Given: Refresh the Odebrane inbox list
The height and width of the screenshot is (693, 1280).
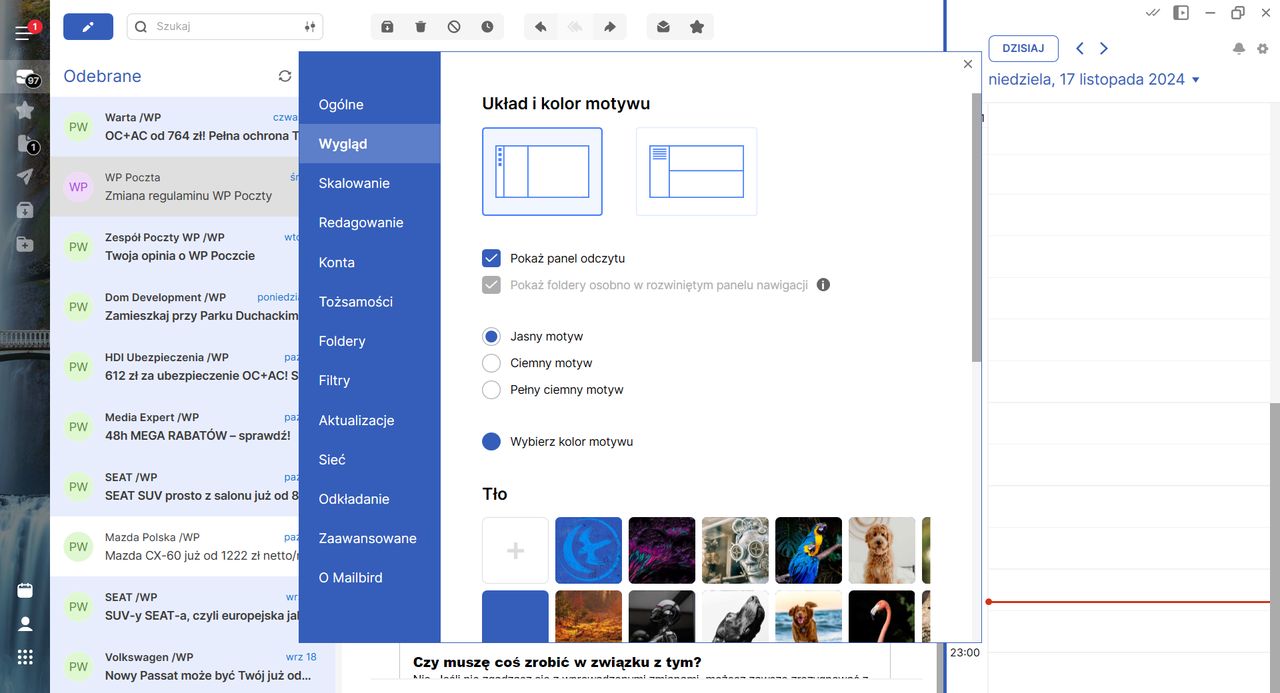Looking at the screenshot, I should 285,76.
